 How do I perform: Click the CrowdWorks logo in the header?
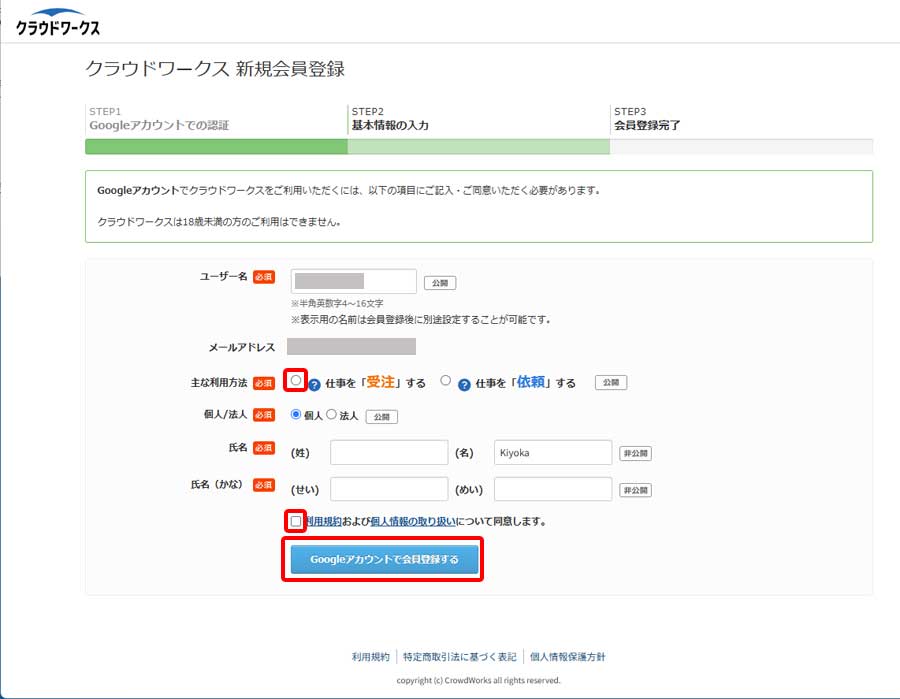(57, 22)
